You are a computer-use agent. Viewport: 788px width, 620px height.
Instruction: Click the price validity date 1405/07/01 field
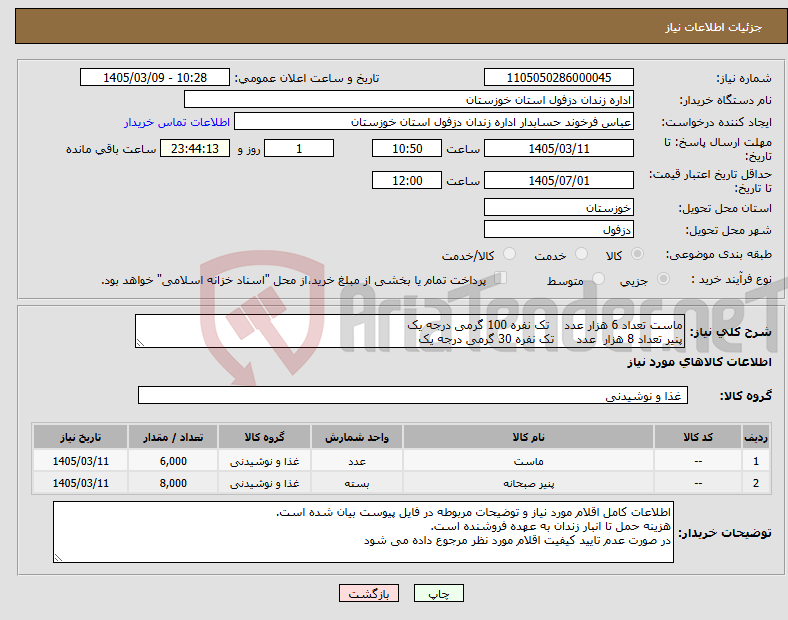point(558,180)
